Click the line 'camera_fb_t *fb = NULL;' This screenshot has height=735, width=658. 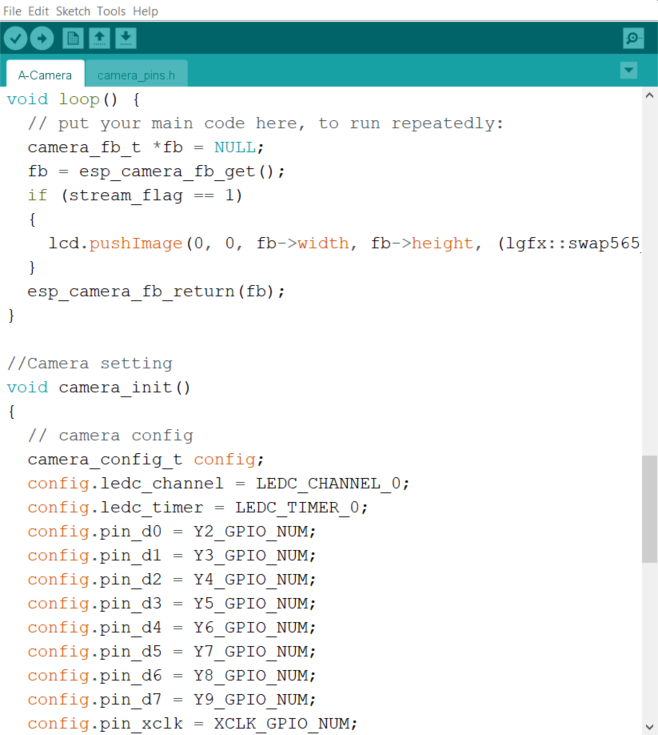click(x=146, y=147)
